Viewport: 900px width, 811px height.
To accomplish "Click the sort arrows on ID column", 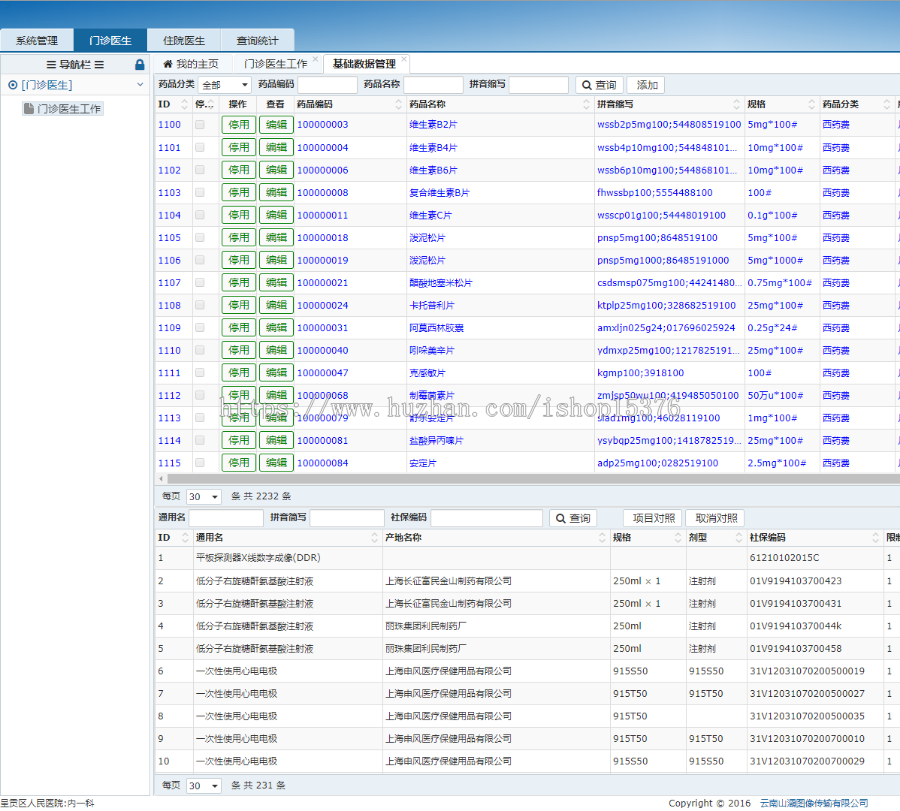I will click(183, 104).
